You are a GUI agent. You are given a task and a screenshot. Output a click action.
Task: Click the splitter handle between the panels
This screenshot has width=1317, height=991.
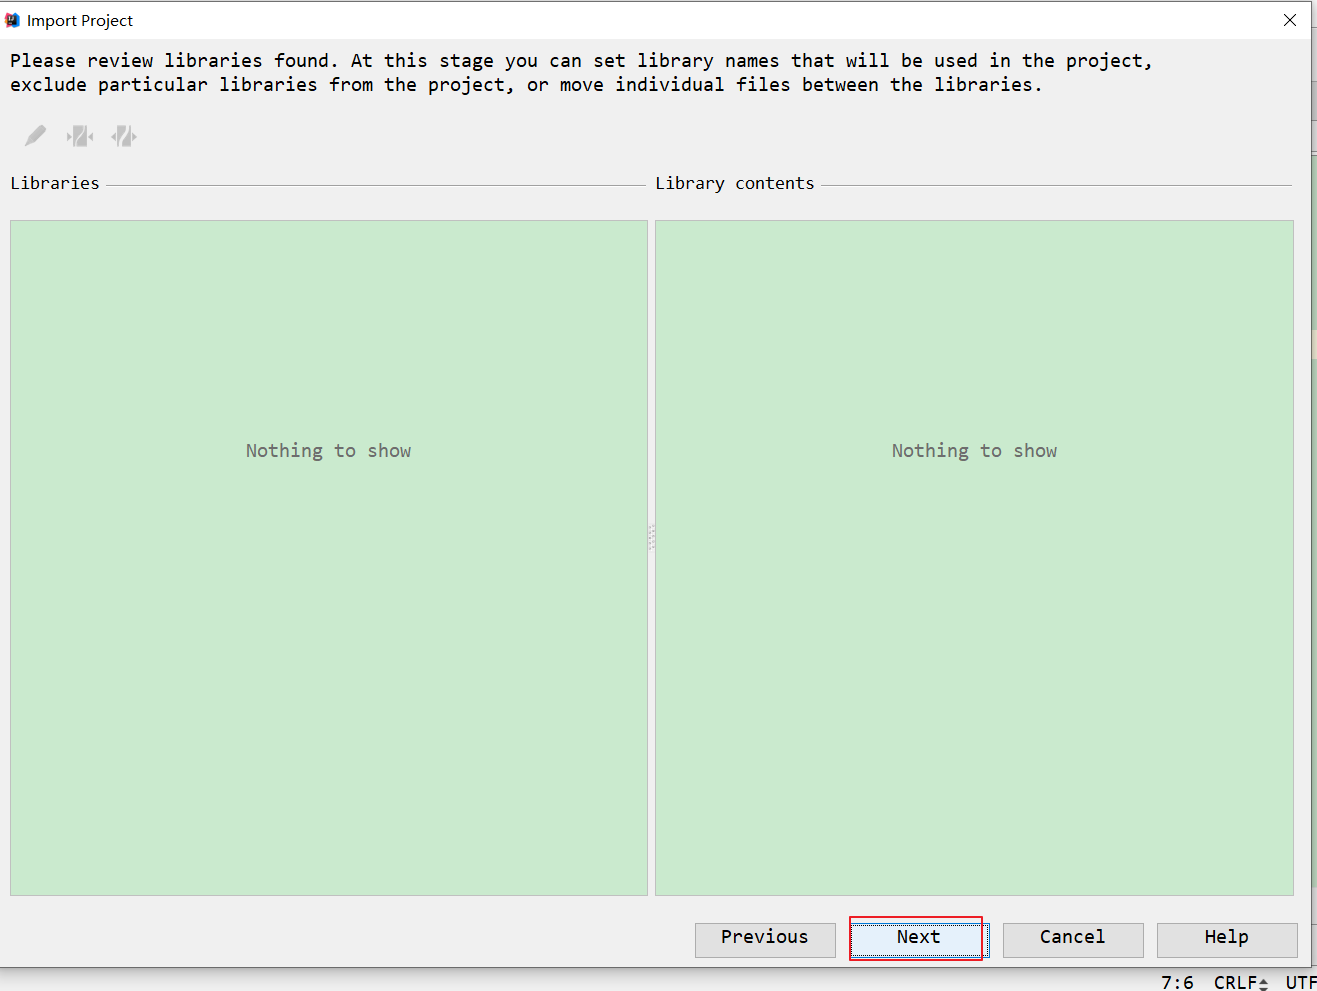(651, 538)
